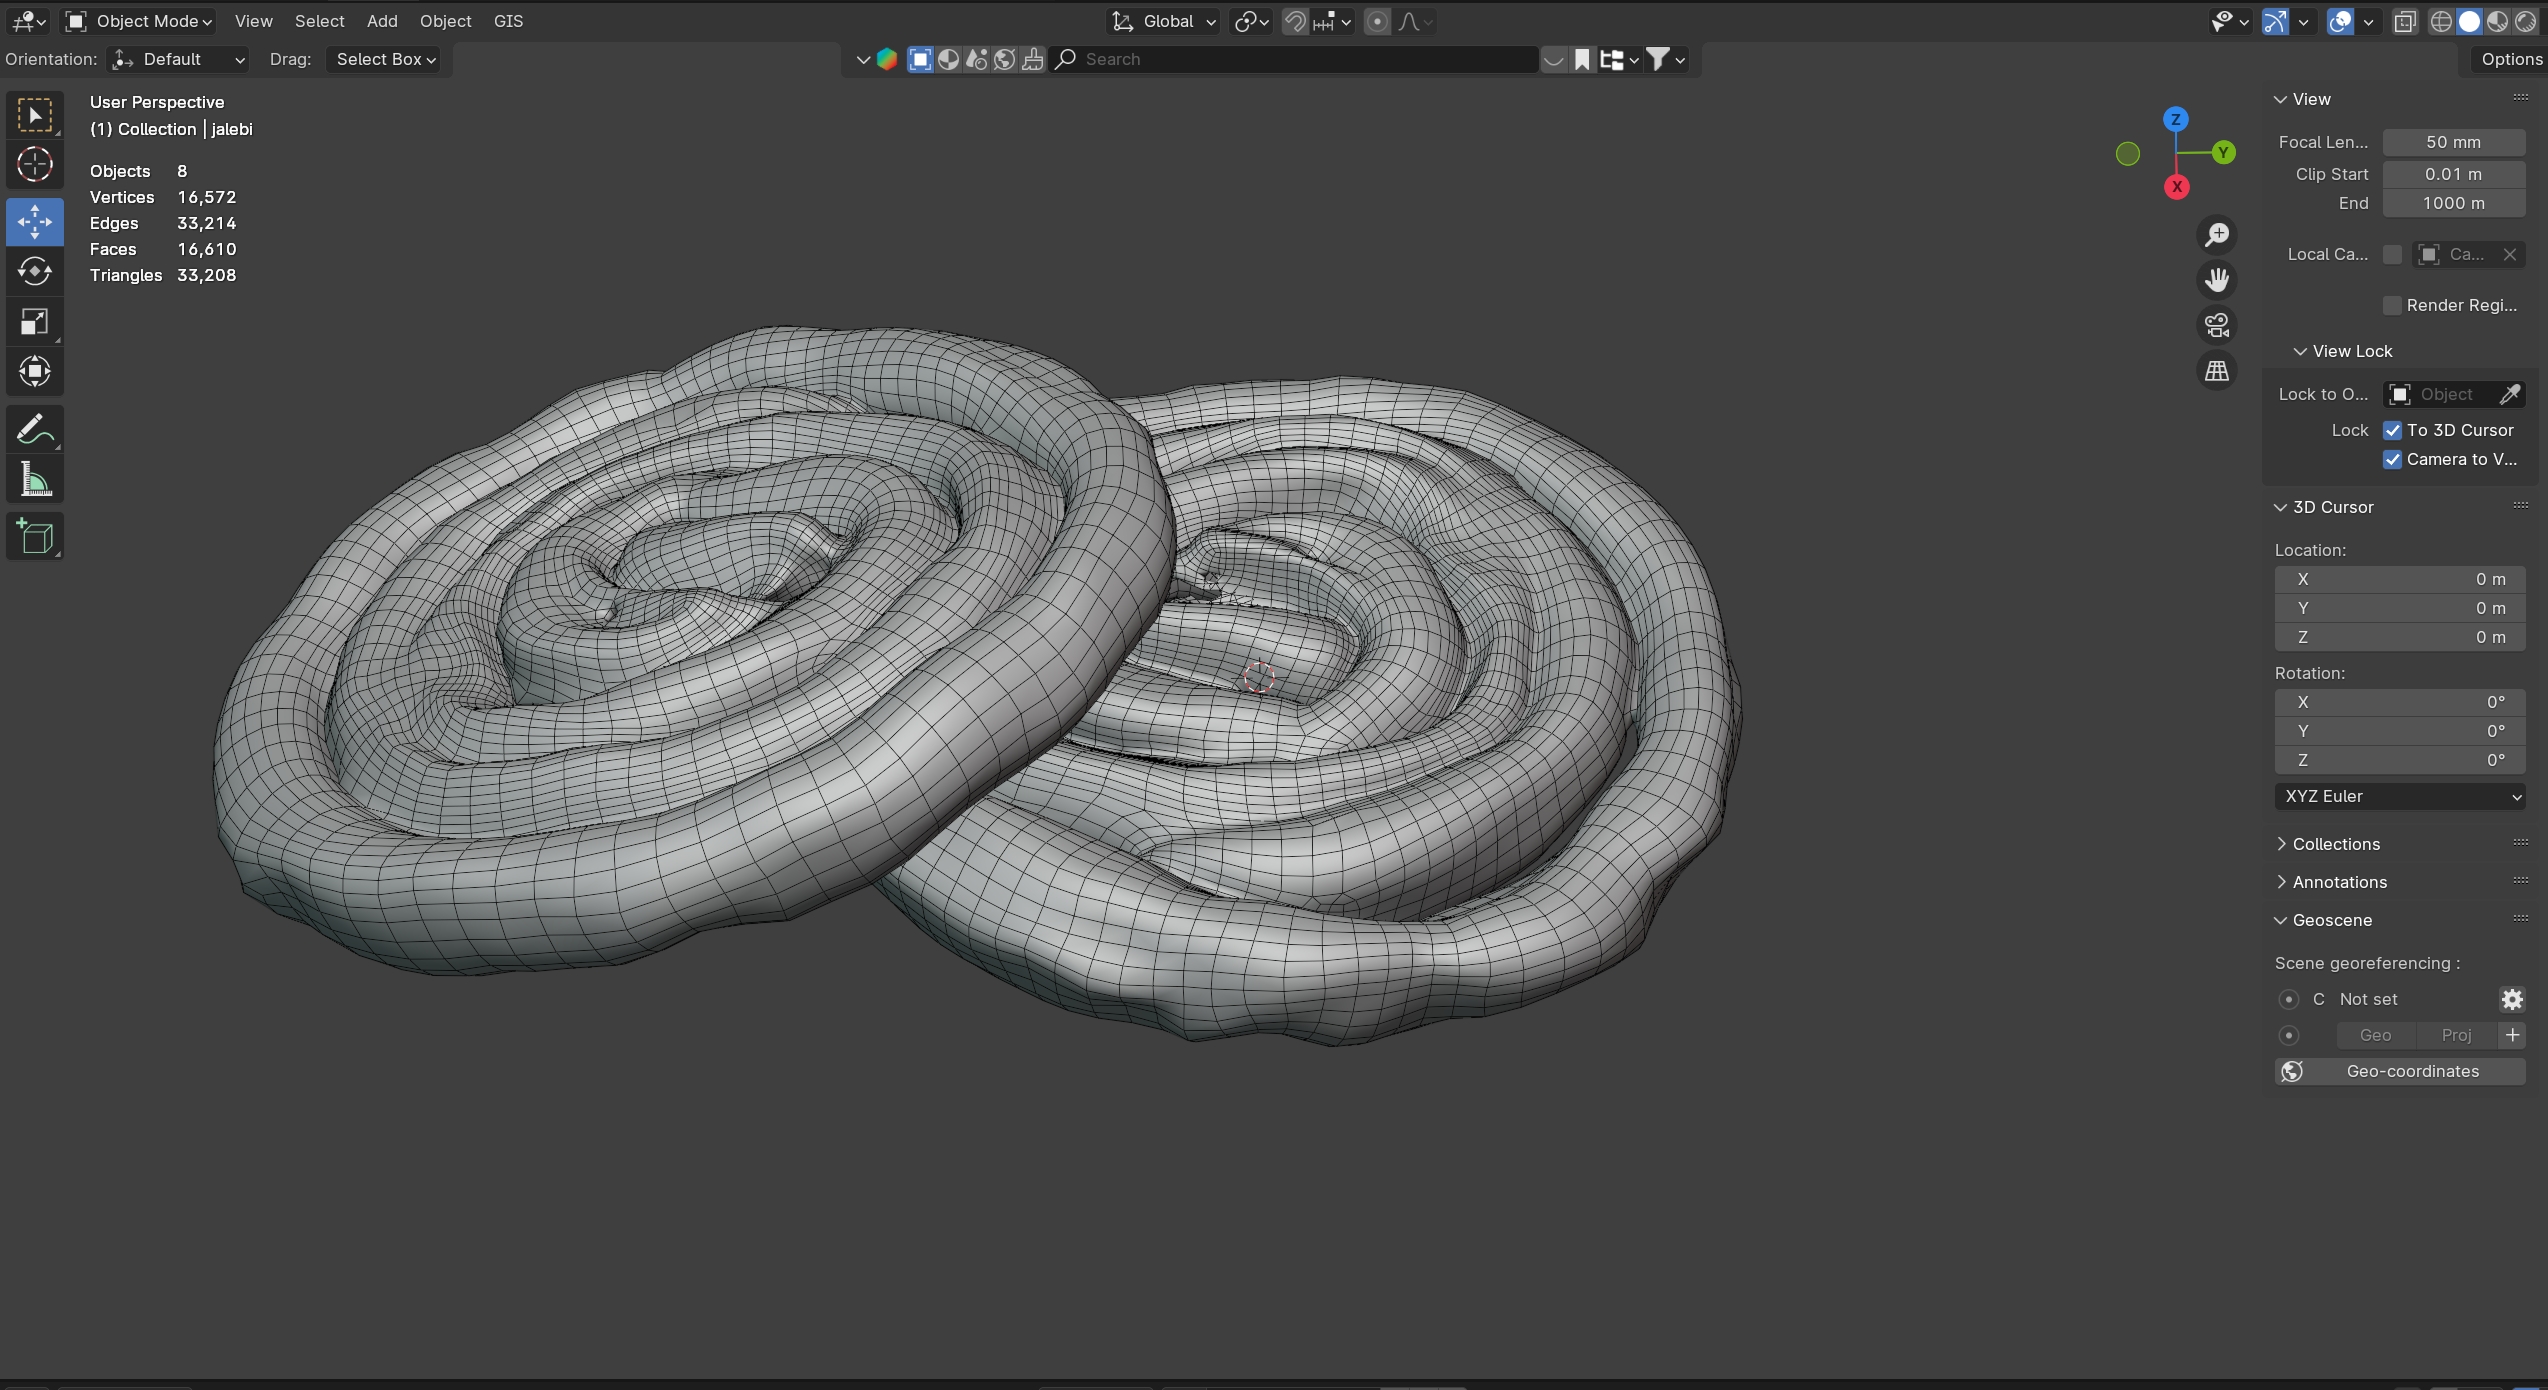Click the camera view icon

point(2217,325)
